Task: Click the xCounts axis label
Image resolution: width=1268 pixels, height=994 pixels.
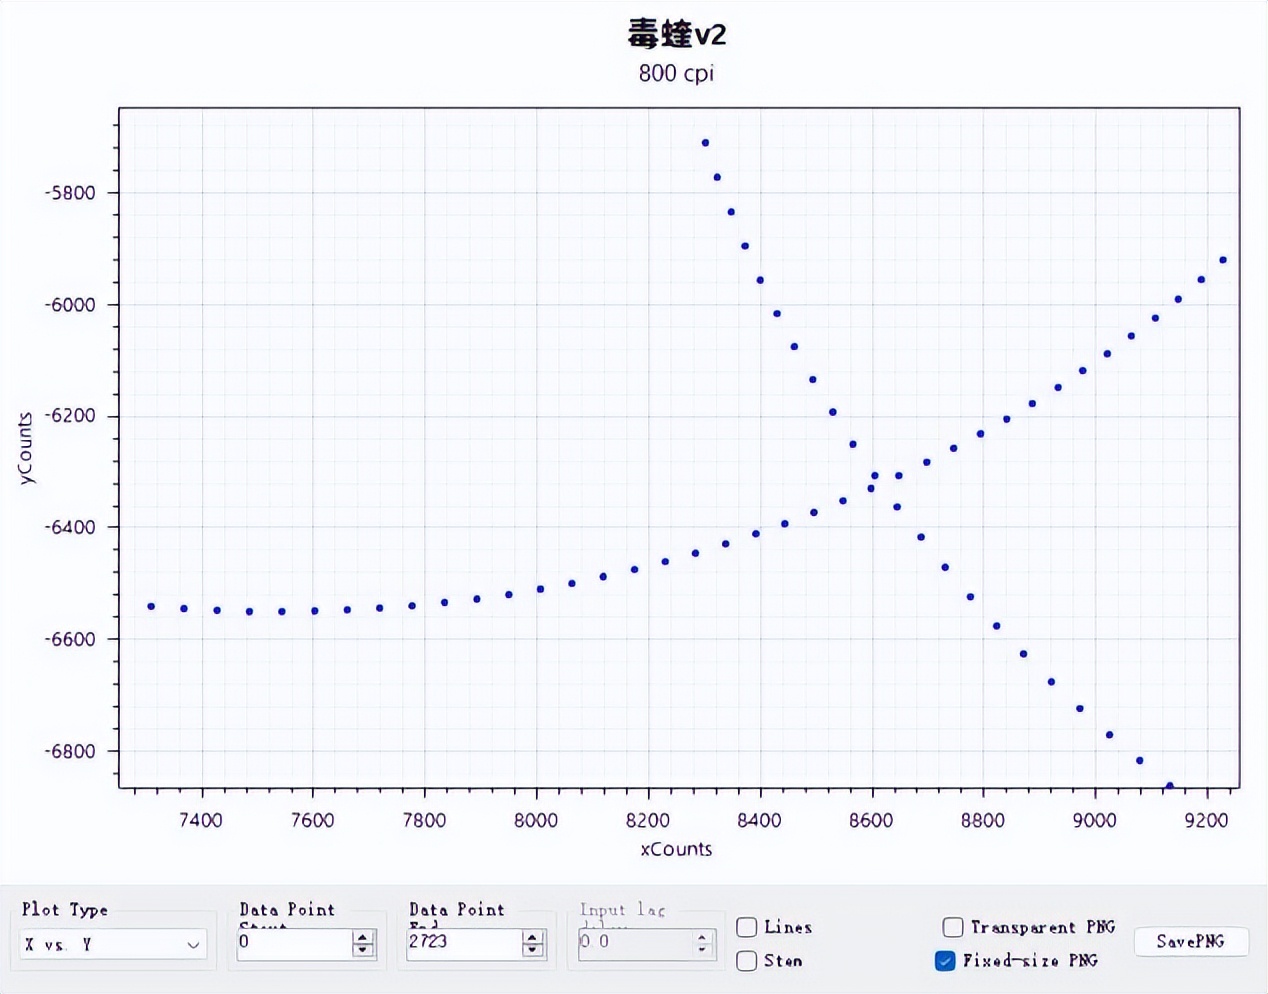Action: tap(676, 849)
